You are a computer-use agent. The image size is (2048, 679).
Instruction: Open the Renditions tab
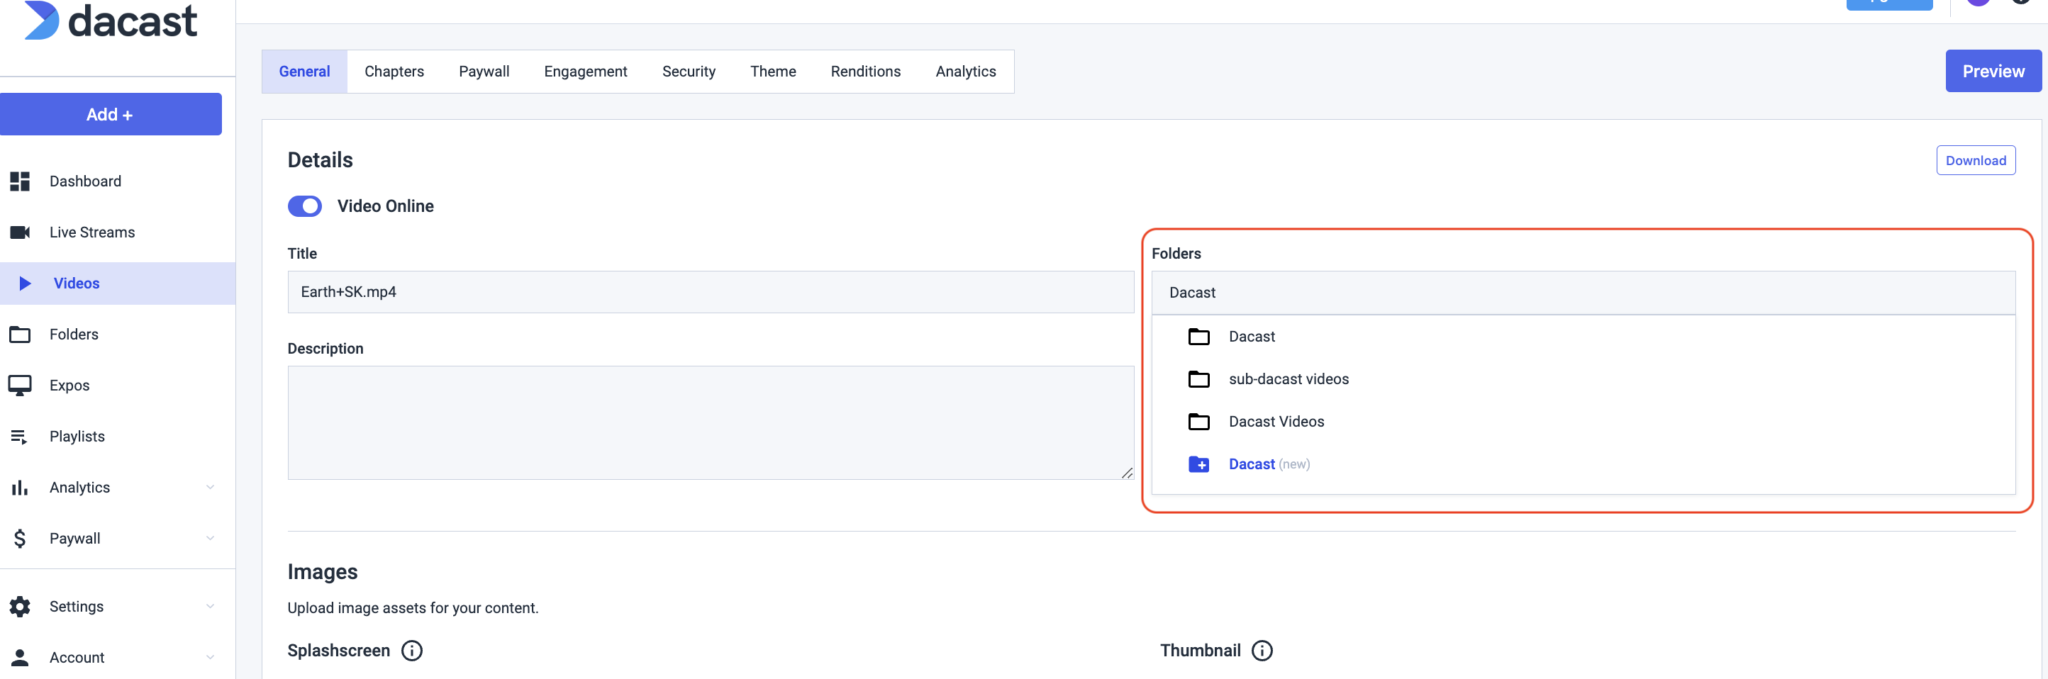tap(866, 71)
